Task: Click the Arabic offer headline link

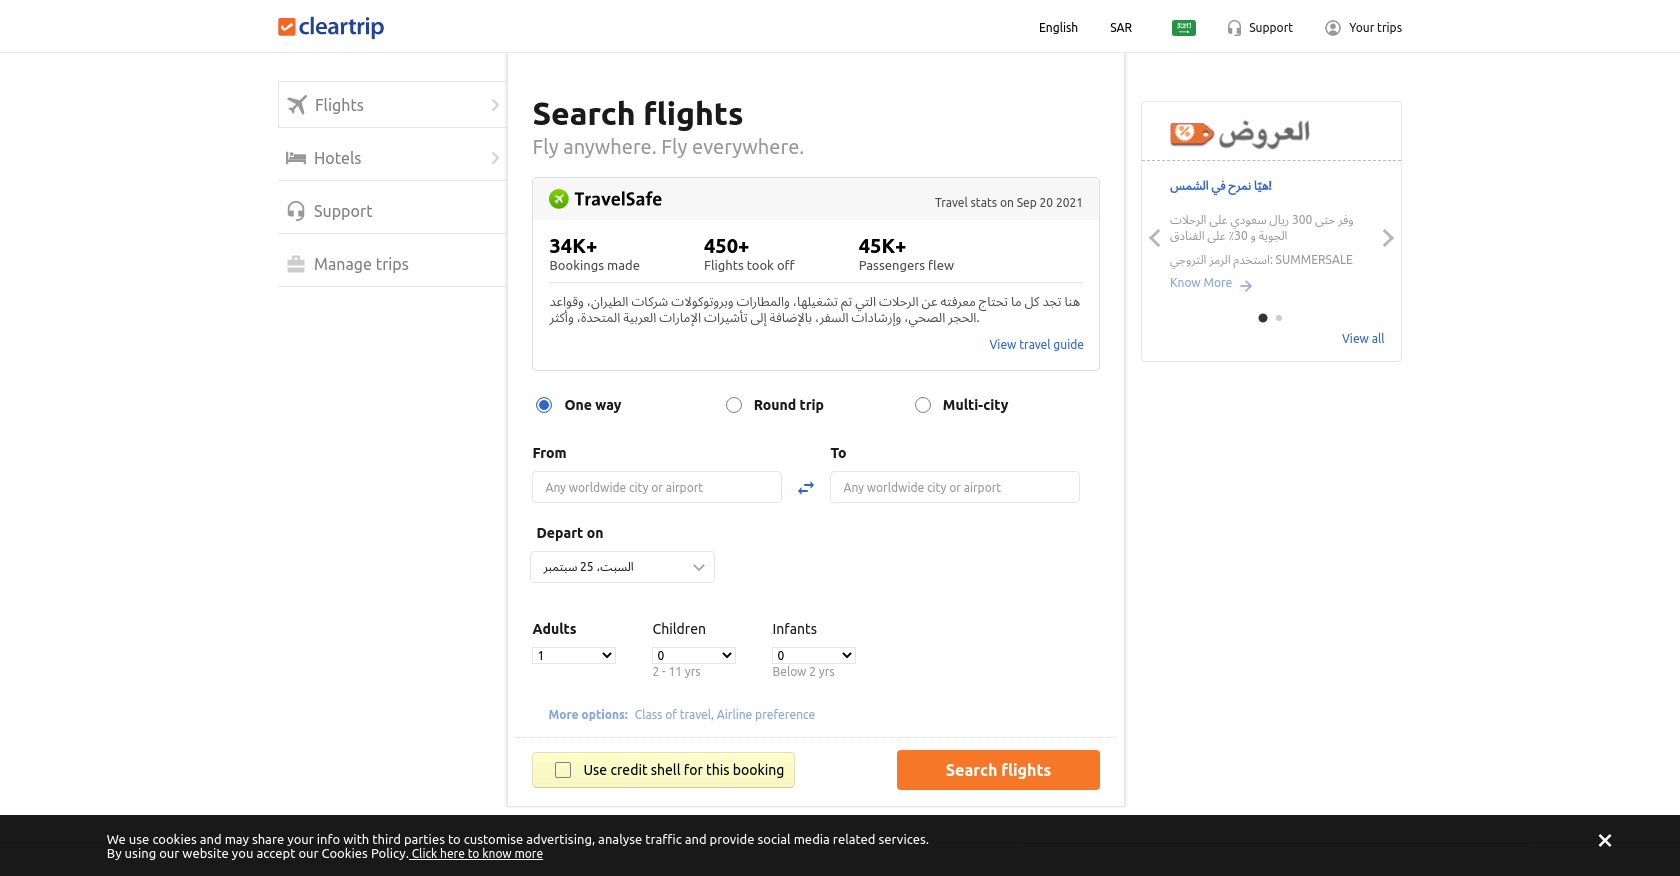Action: [x=1221, y=186]
